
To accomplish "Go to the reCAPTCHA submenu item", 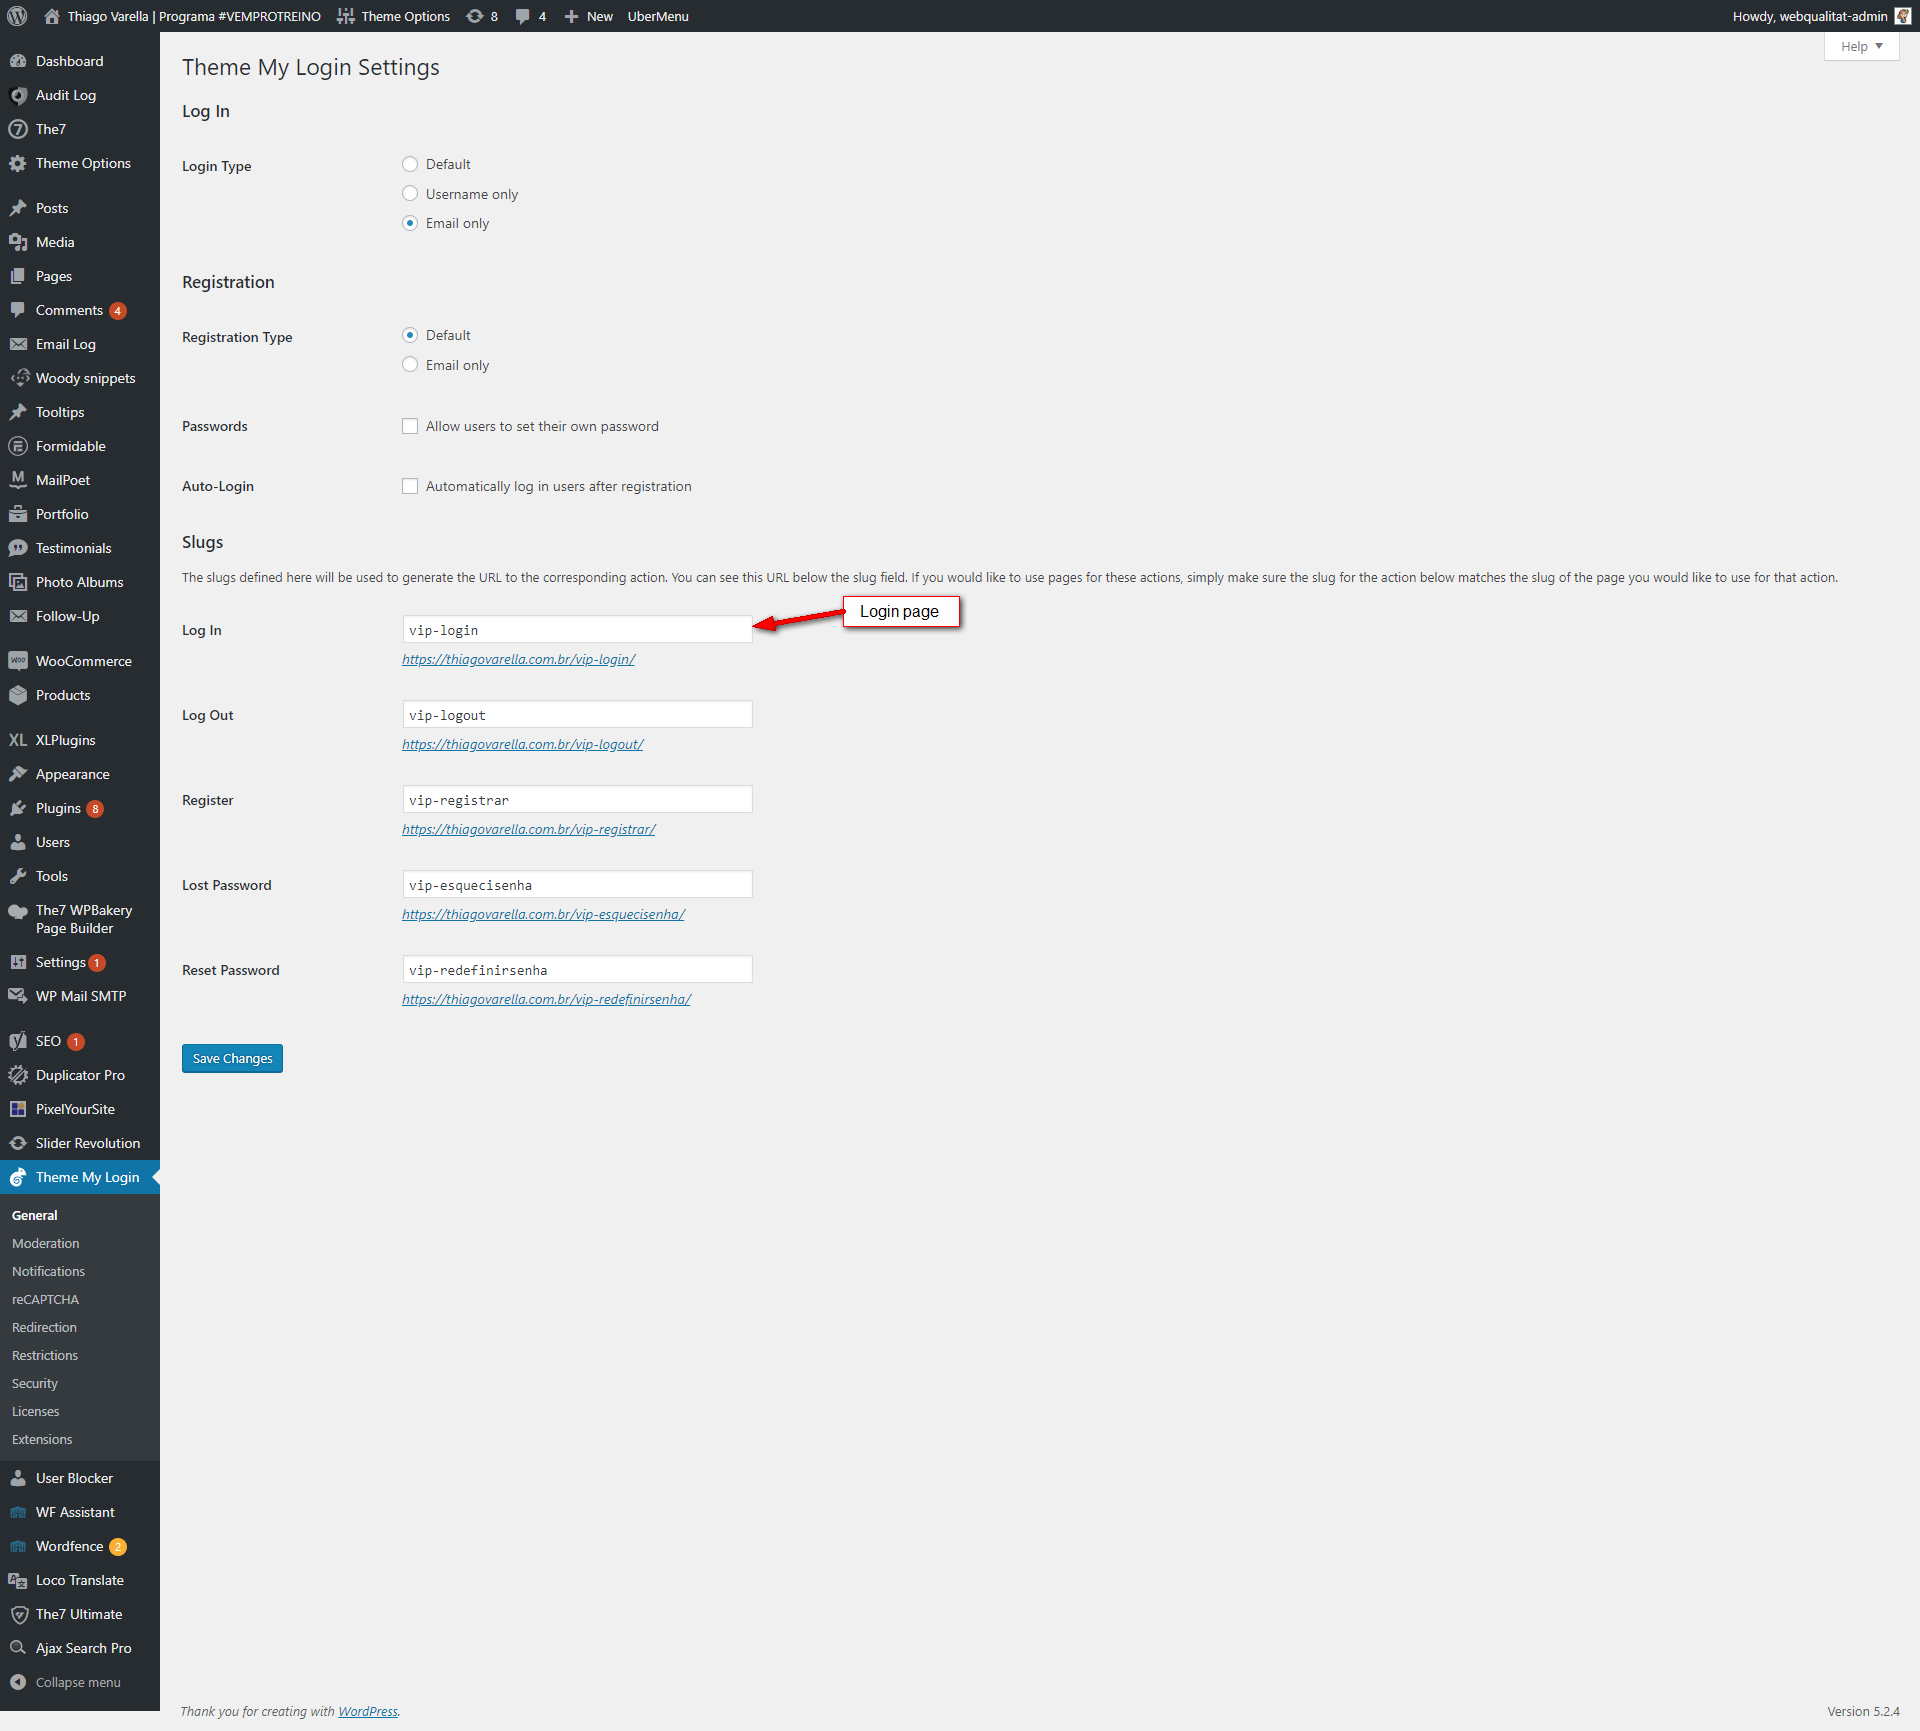I will point(45,1299).
